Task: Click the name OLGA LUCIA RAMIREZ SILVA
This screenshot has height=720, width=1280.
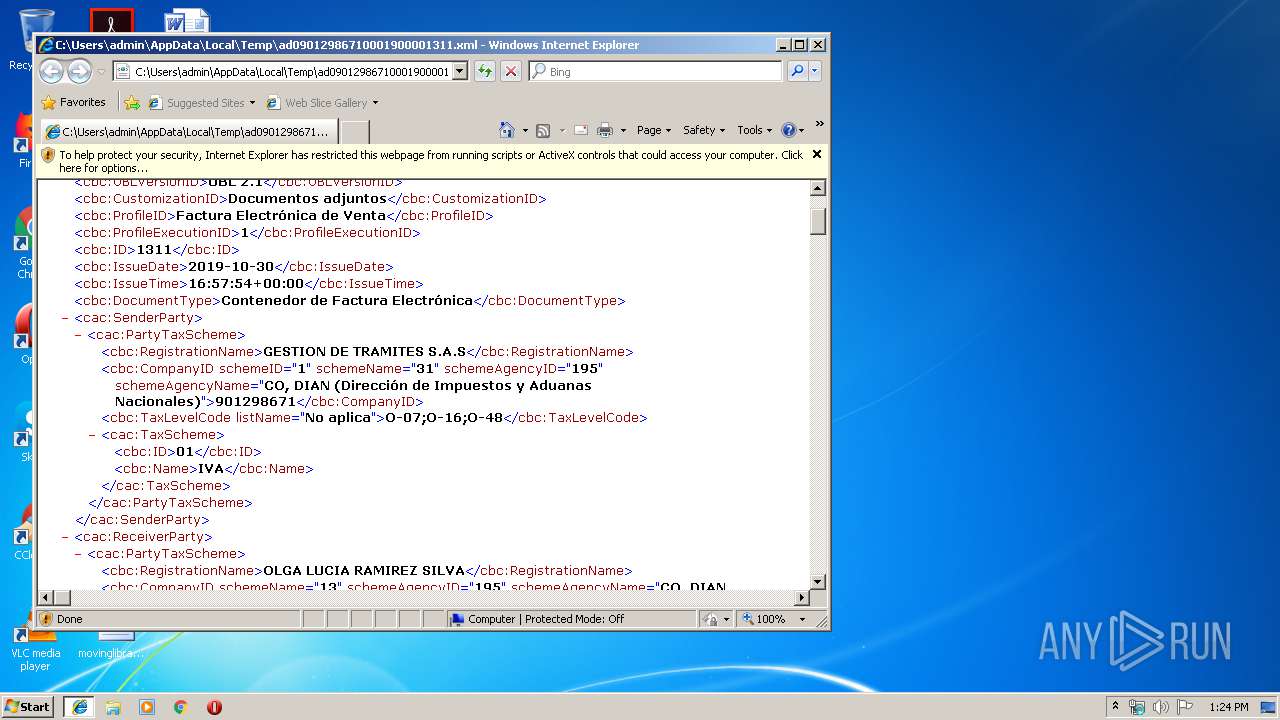Action: click(x=364, y=571)
